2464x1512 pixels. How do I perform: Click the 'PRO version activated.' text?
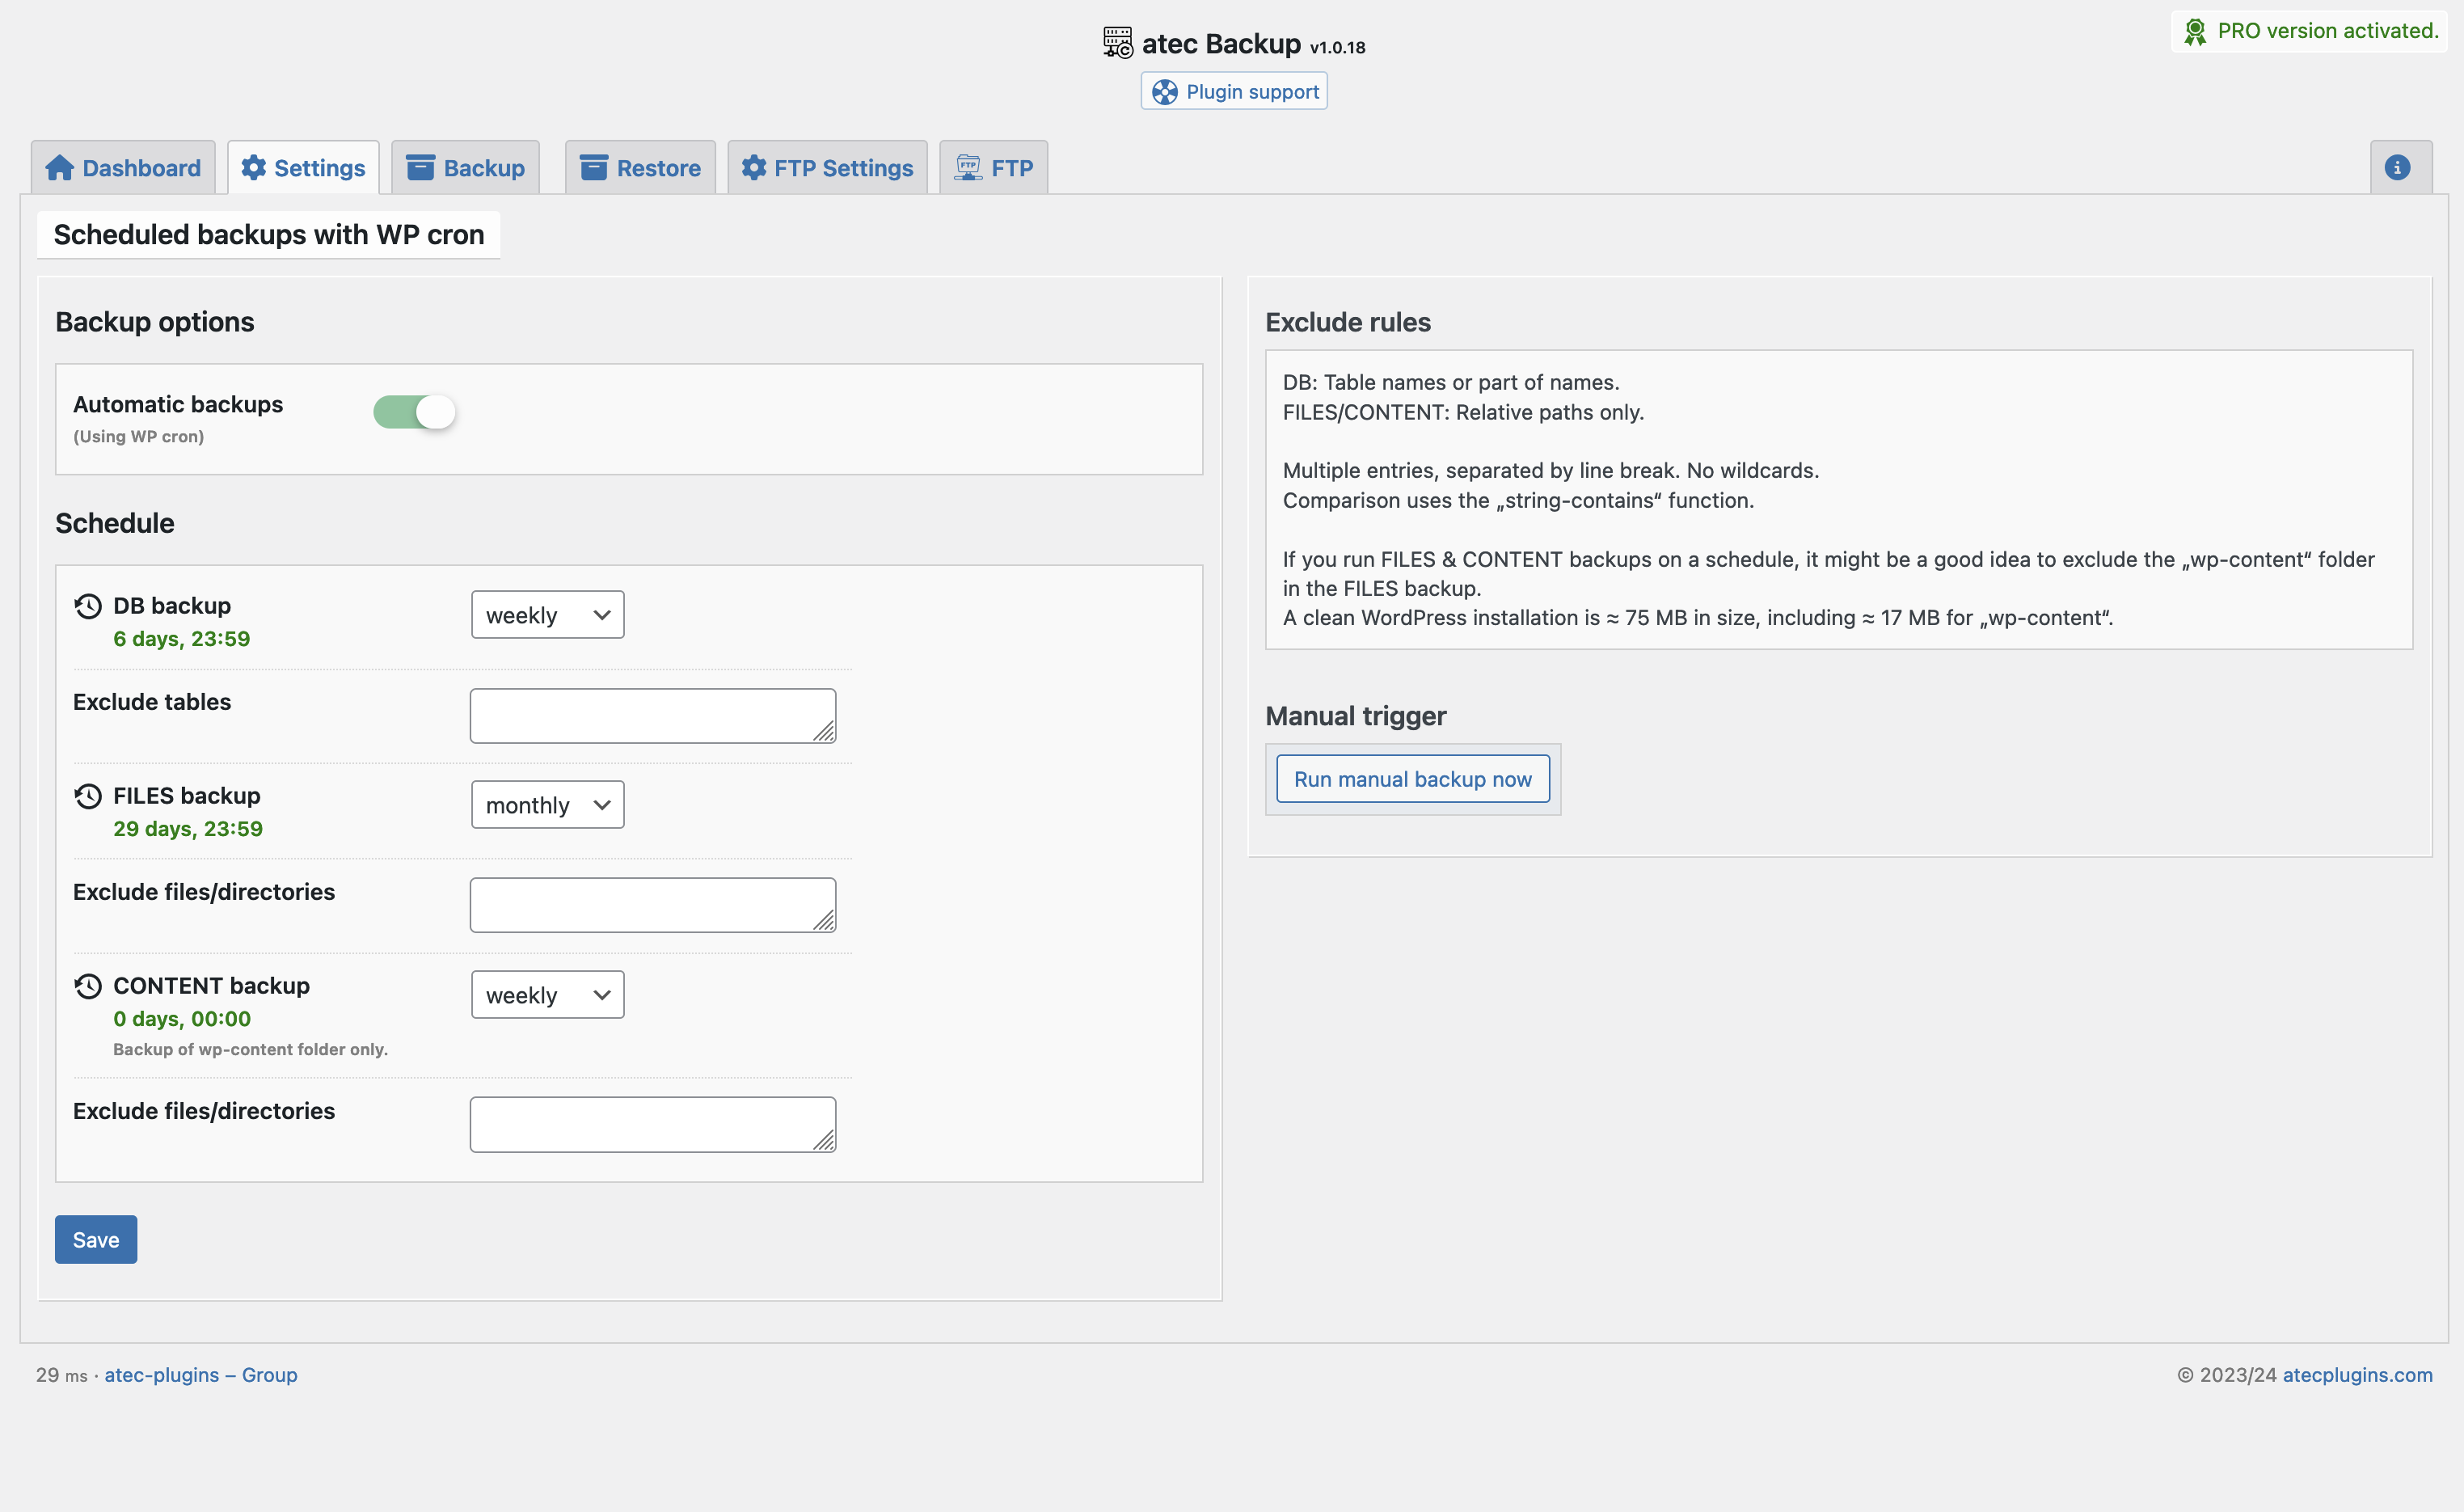(2328, 31)
